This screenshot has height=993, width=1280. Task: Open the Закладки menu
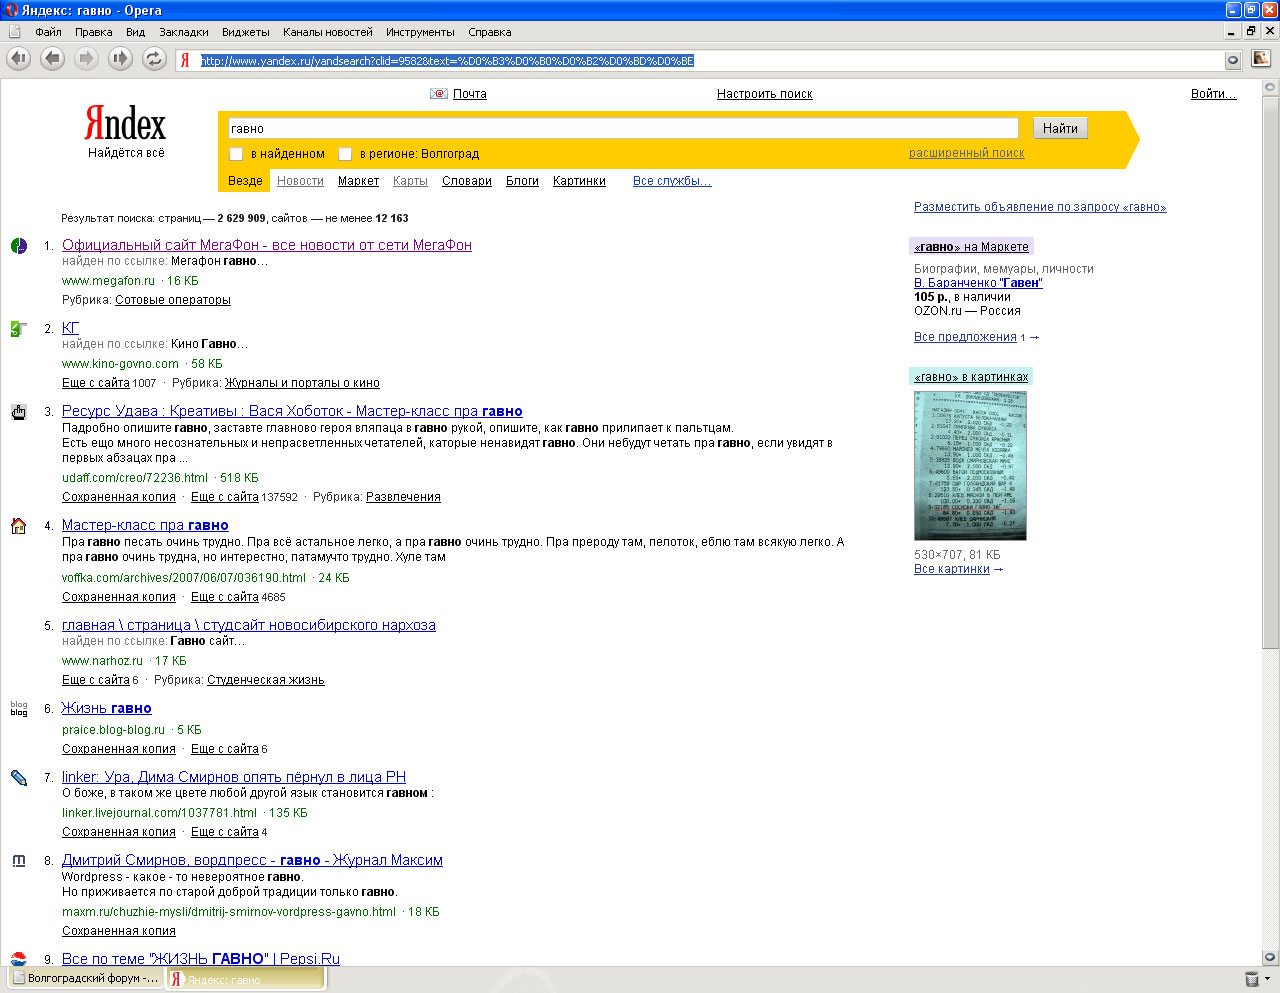click(183, 32)
